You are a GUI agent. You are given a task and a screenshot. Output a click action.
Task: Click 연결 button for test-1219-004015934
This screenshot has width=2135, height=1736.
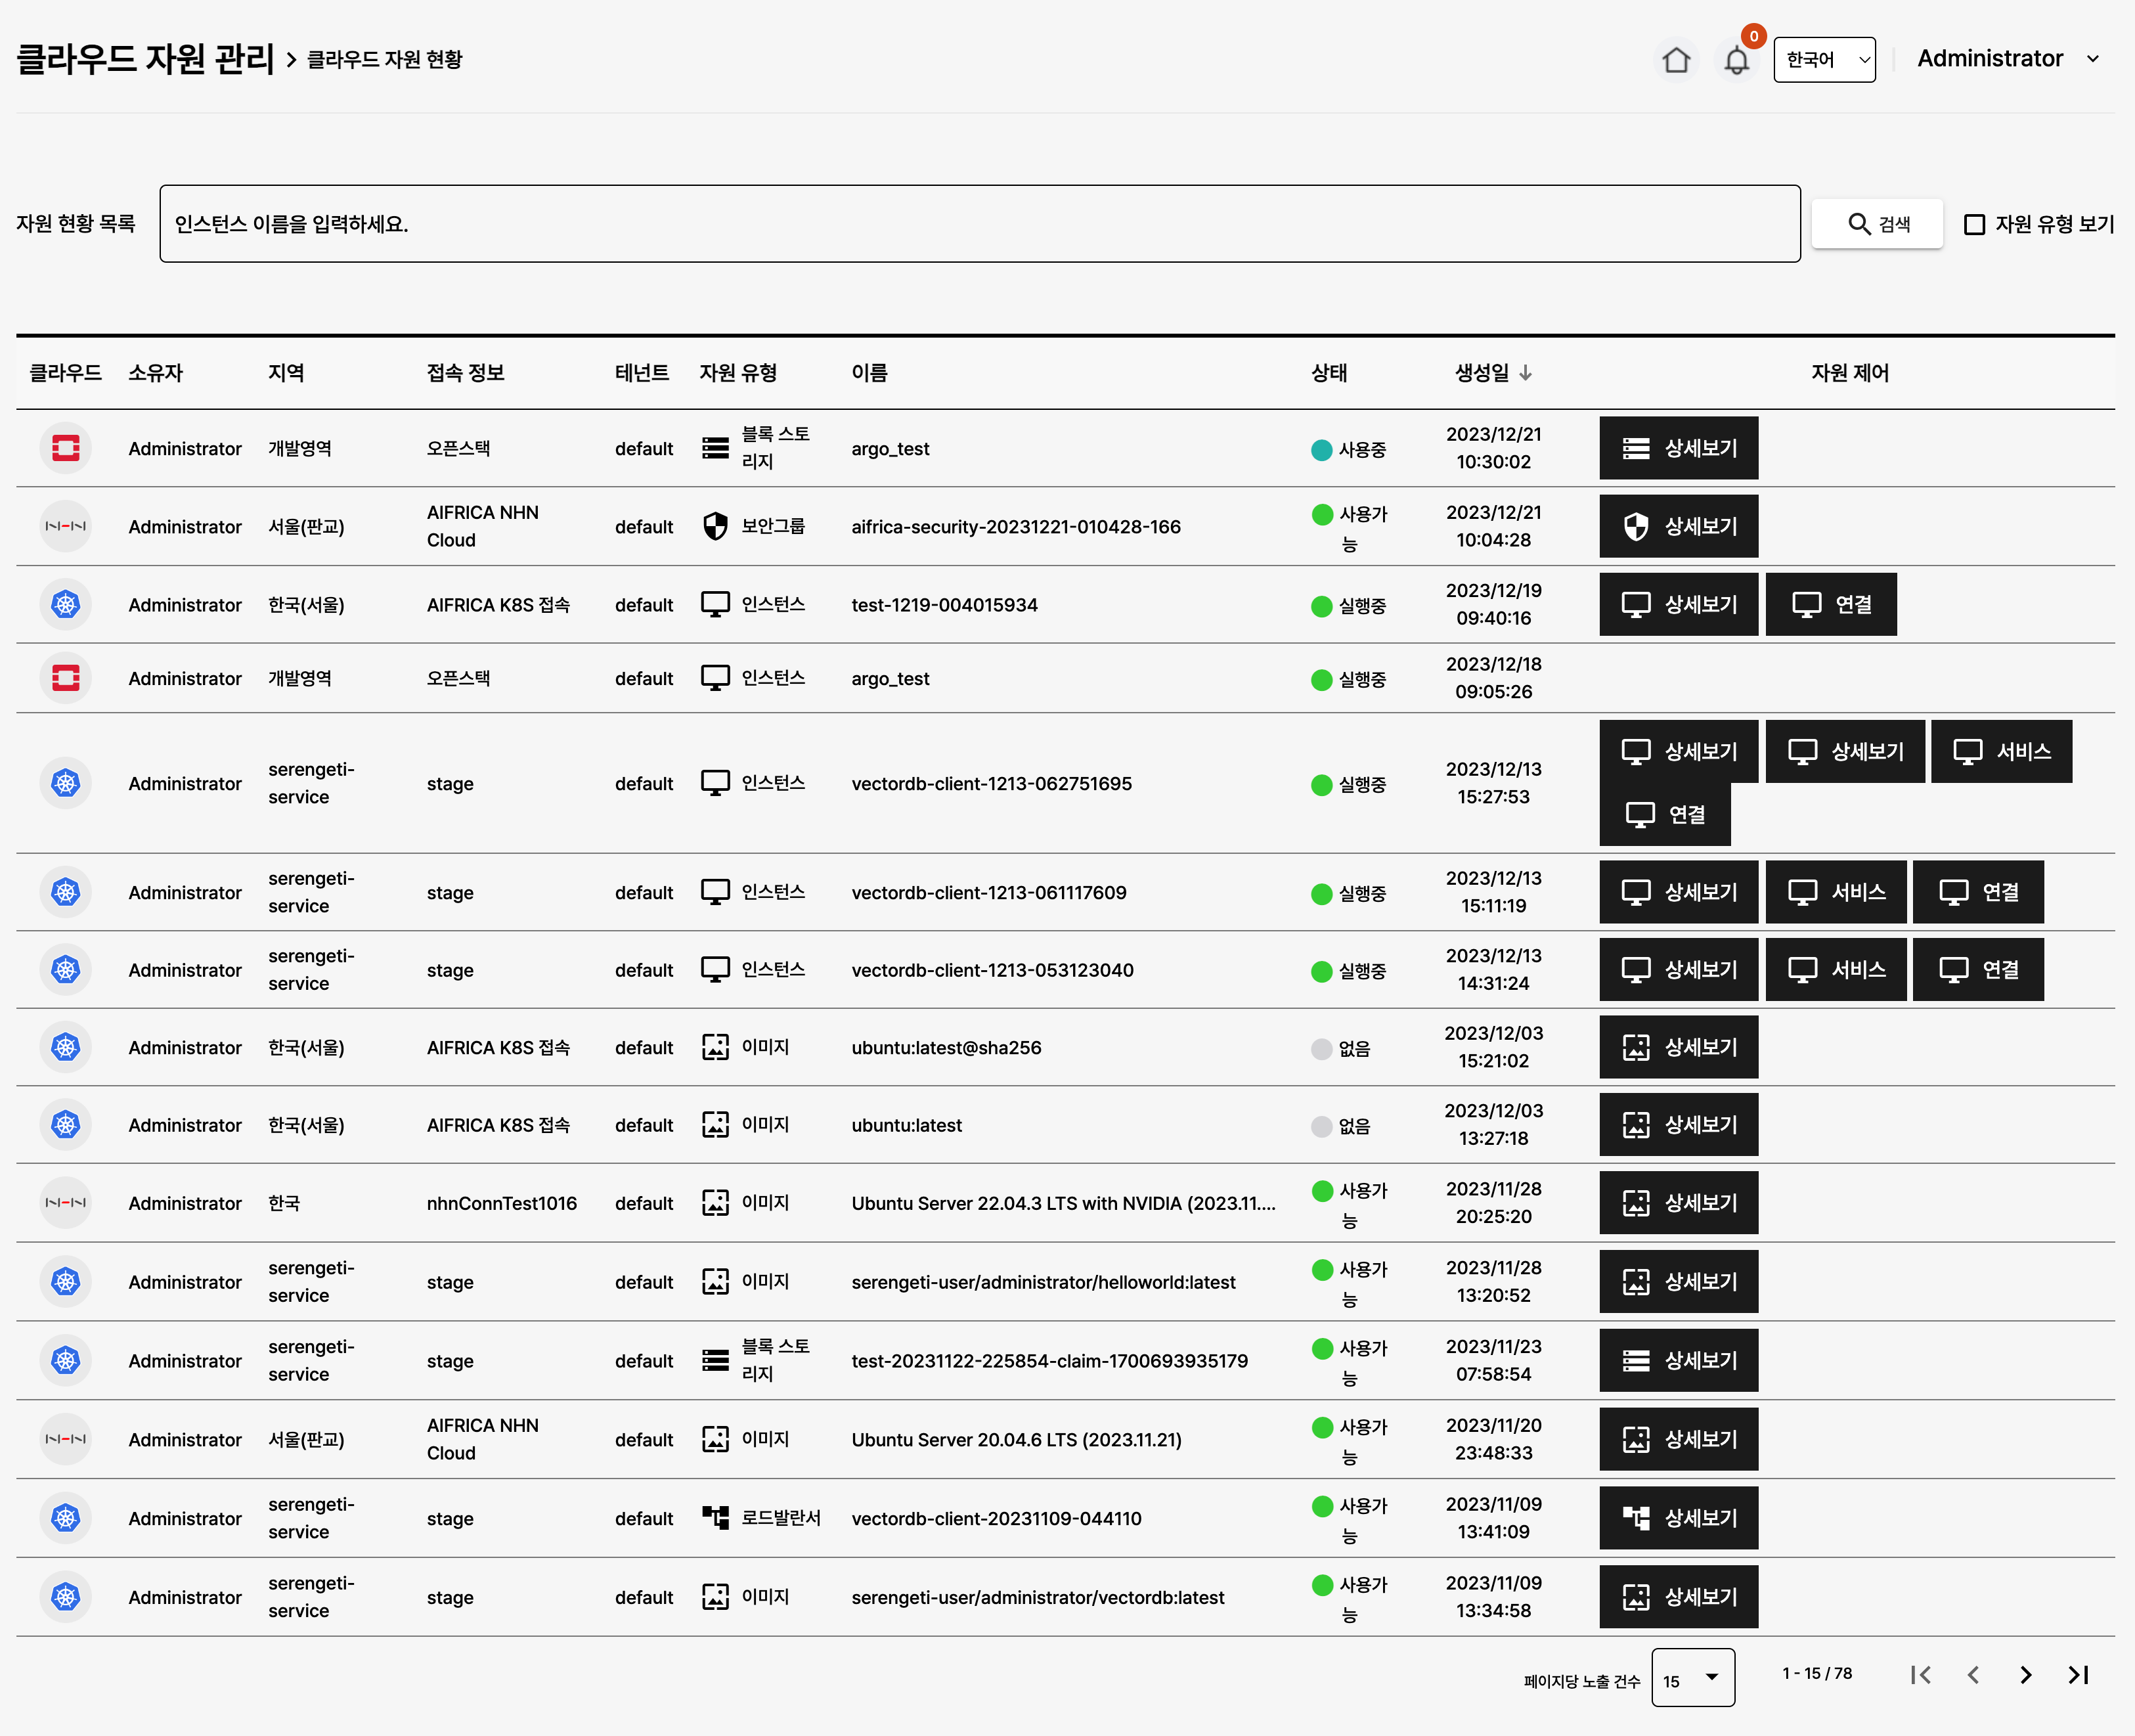point(1830,604)
